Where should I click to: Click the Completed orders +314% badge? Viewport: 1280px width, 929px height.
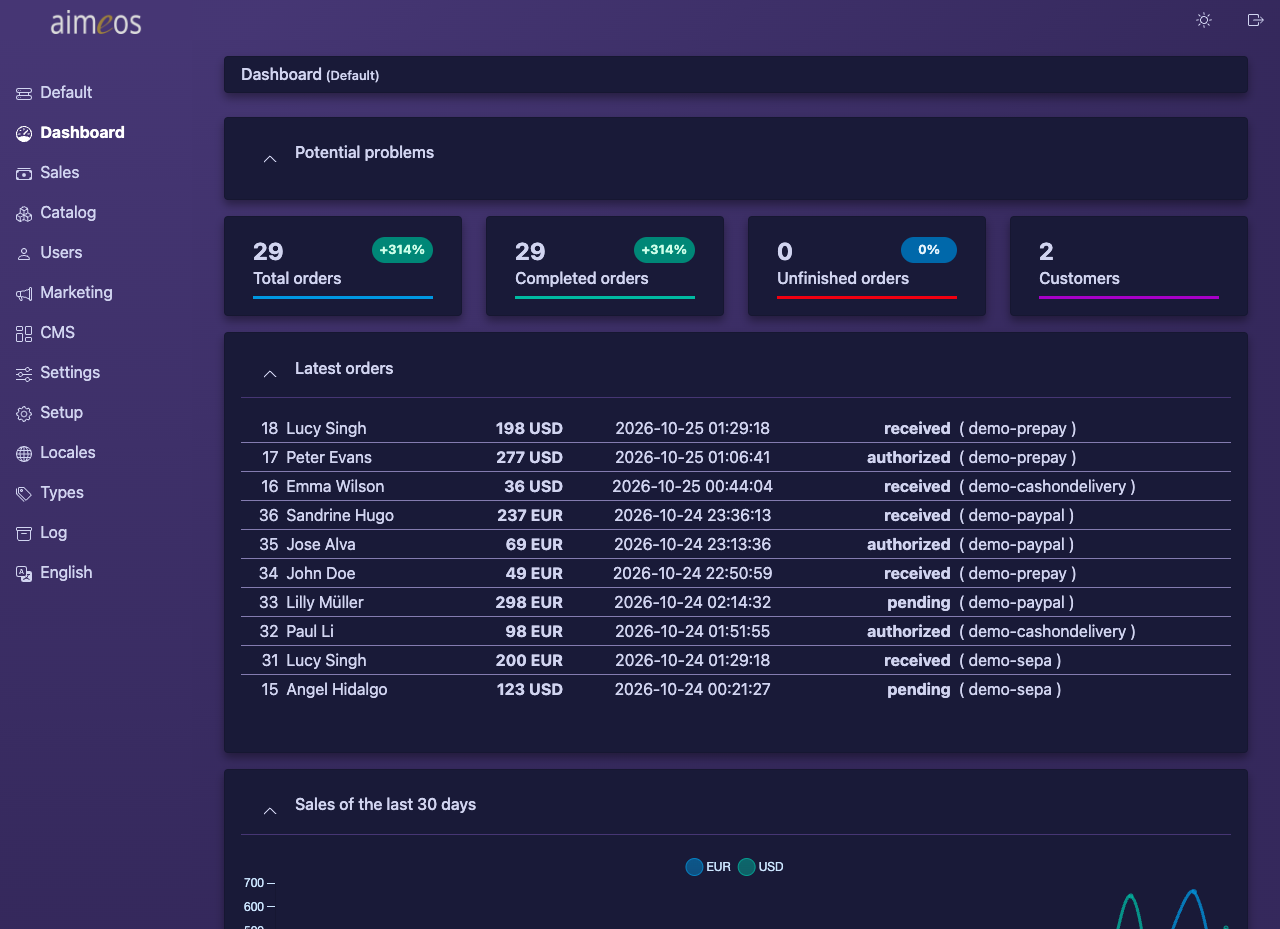pos(664,250)
